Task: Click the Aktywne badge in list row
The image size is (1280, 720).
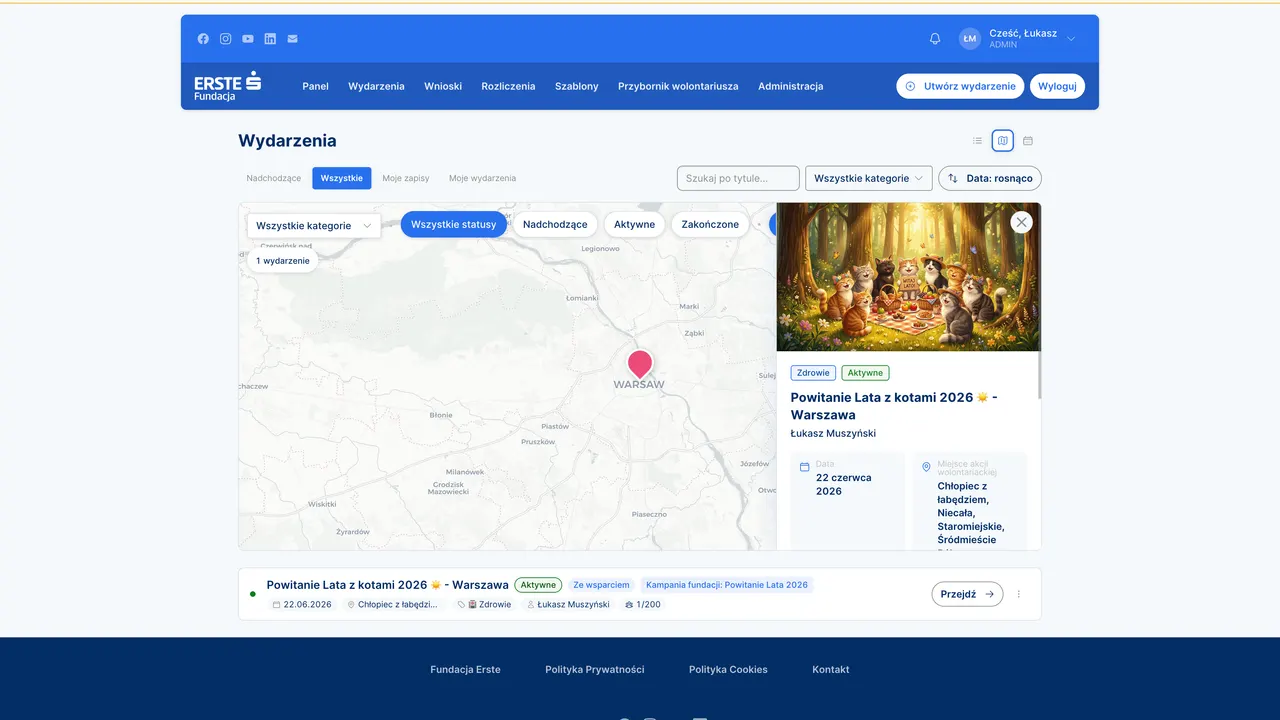Action: [x=538, y=585]
